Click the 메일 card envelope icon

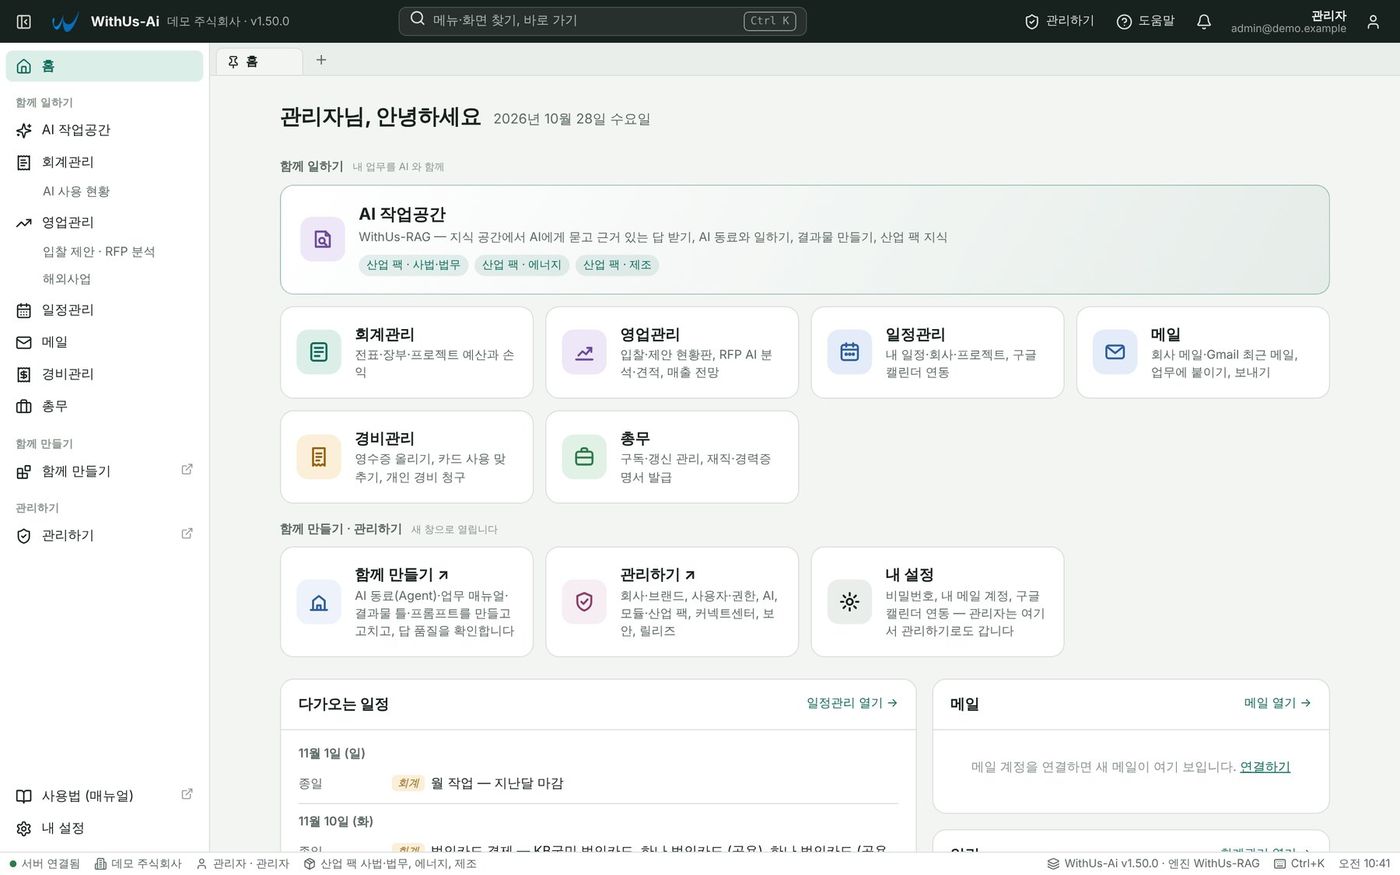point(1115,352)
